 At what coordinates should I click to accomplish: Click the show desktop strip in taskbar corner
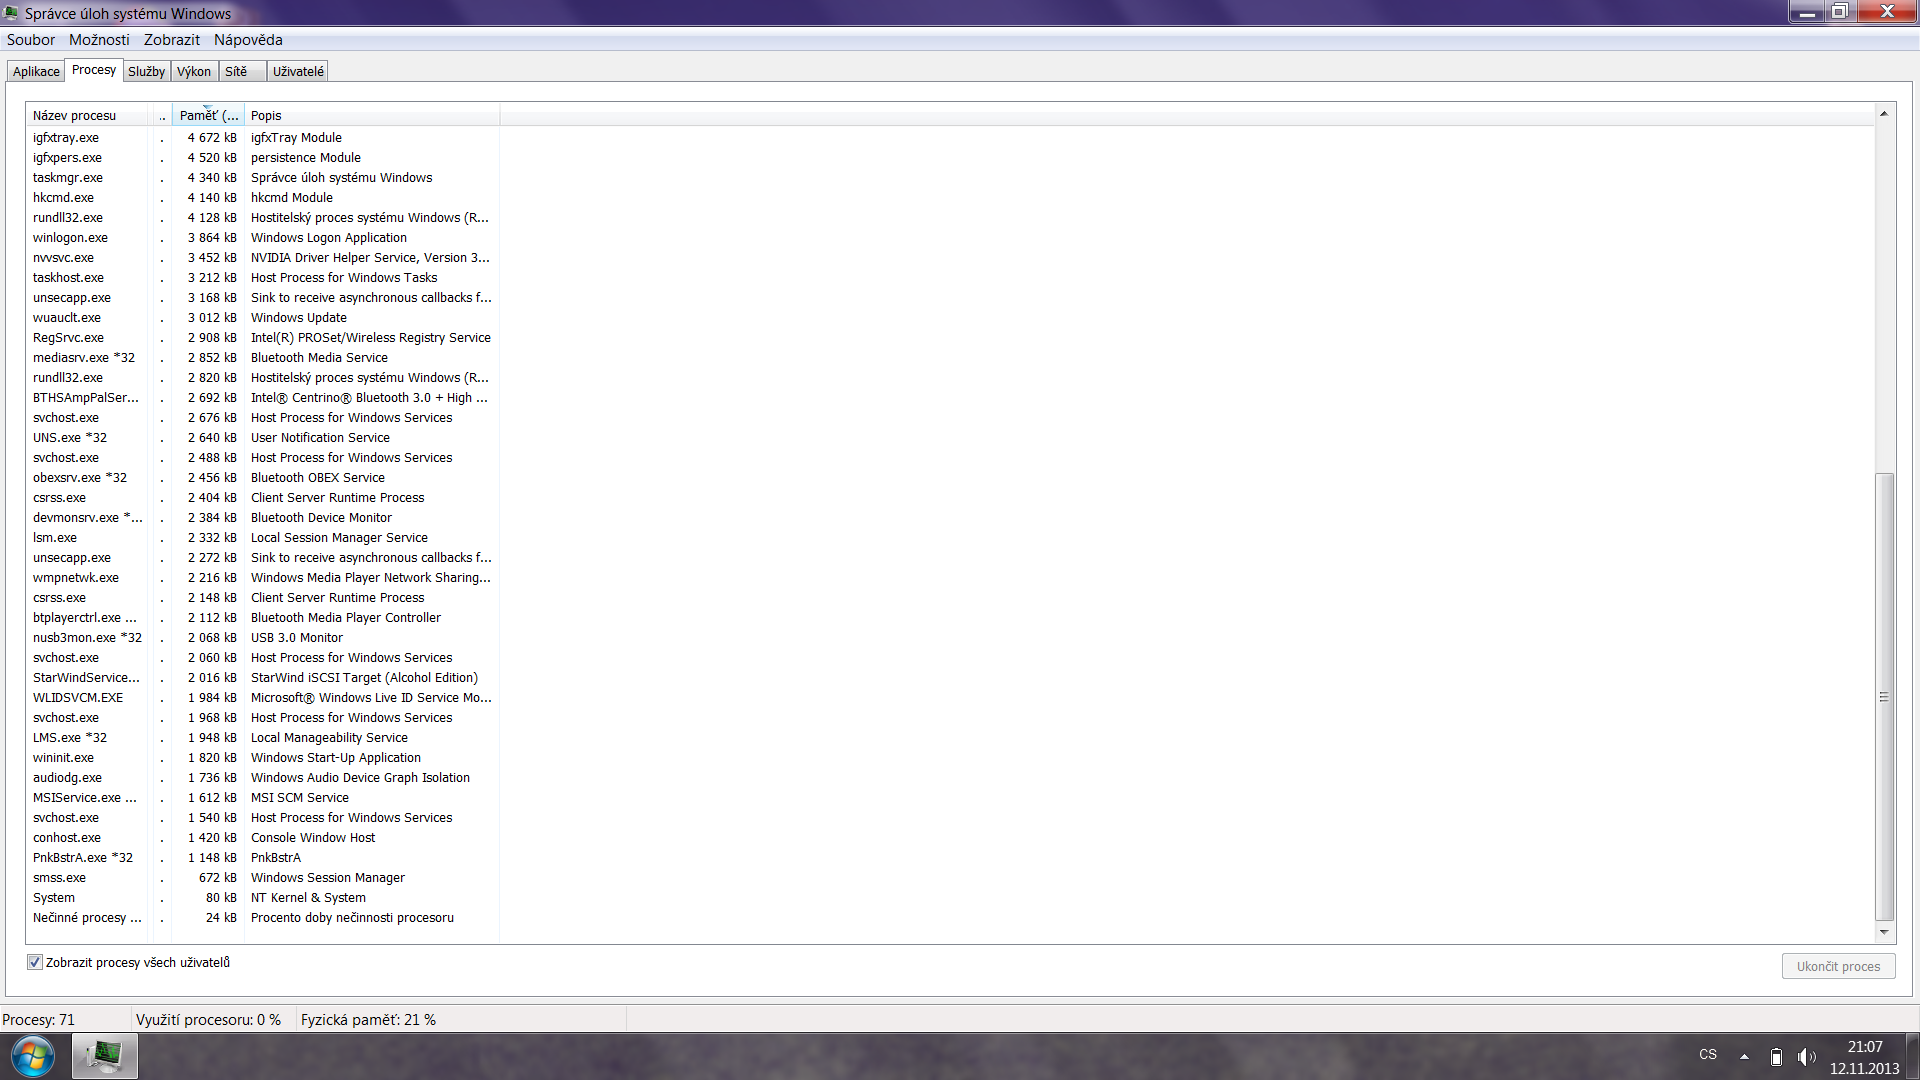coord(1913,1056)
